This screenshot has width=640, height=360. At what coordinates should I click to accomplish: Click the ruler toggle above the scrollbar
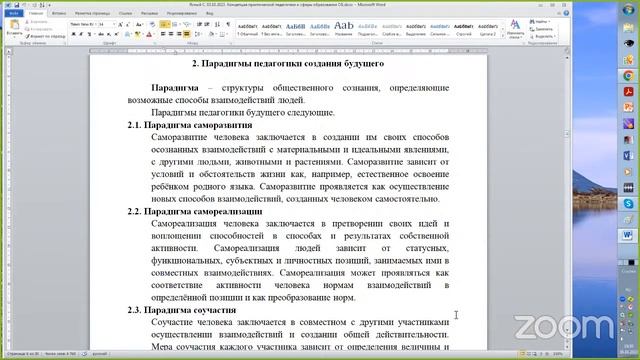pyautogui.click(x=567, y=51)
